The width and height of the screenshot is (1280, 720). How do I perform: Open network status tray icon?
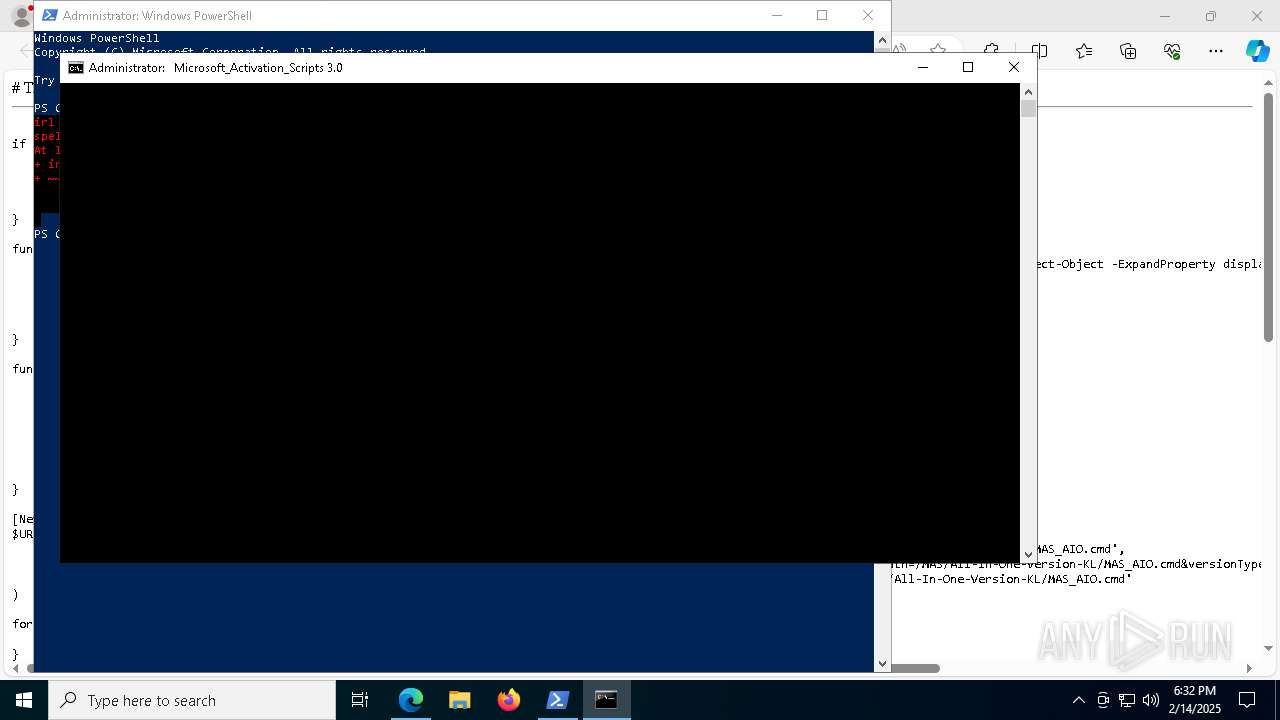click(1127, 700)
